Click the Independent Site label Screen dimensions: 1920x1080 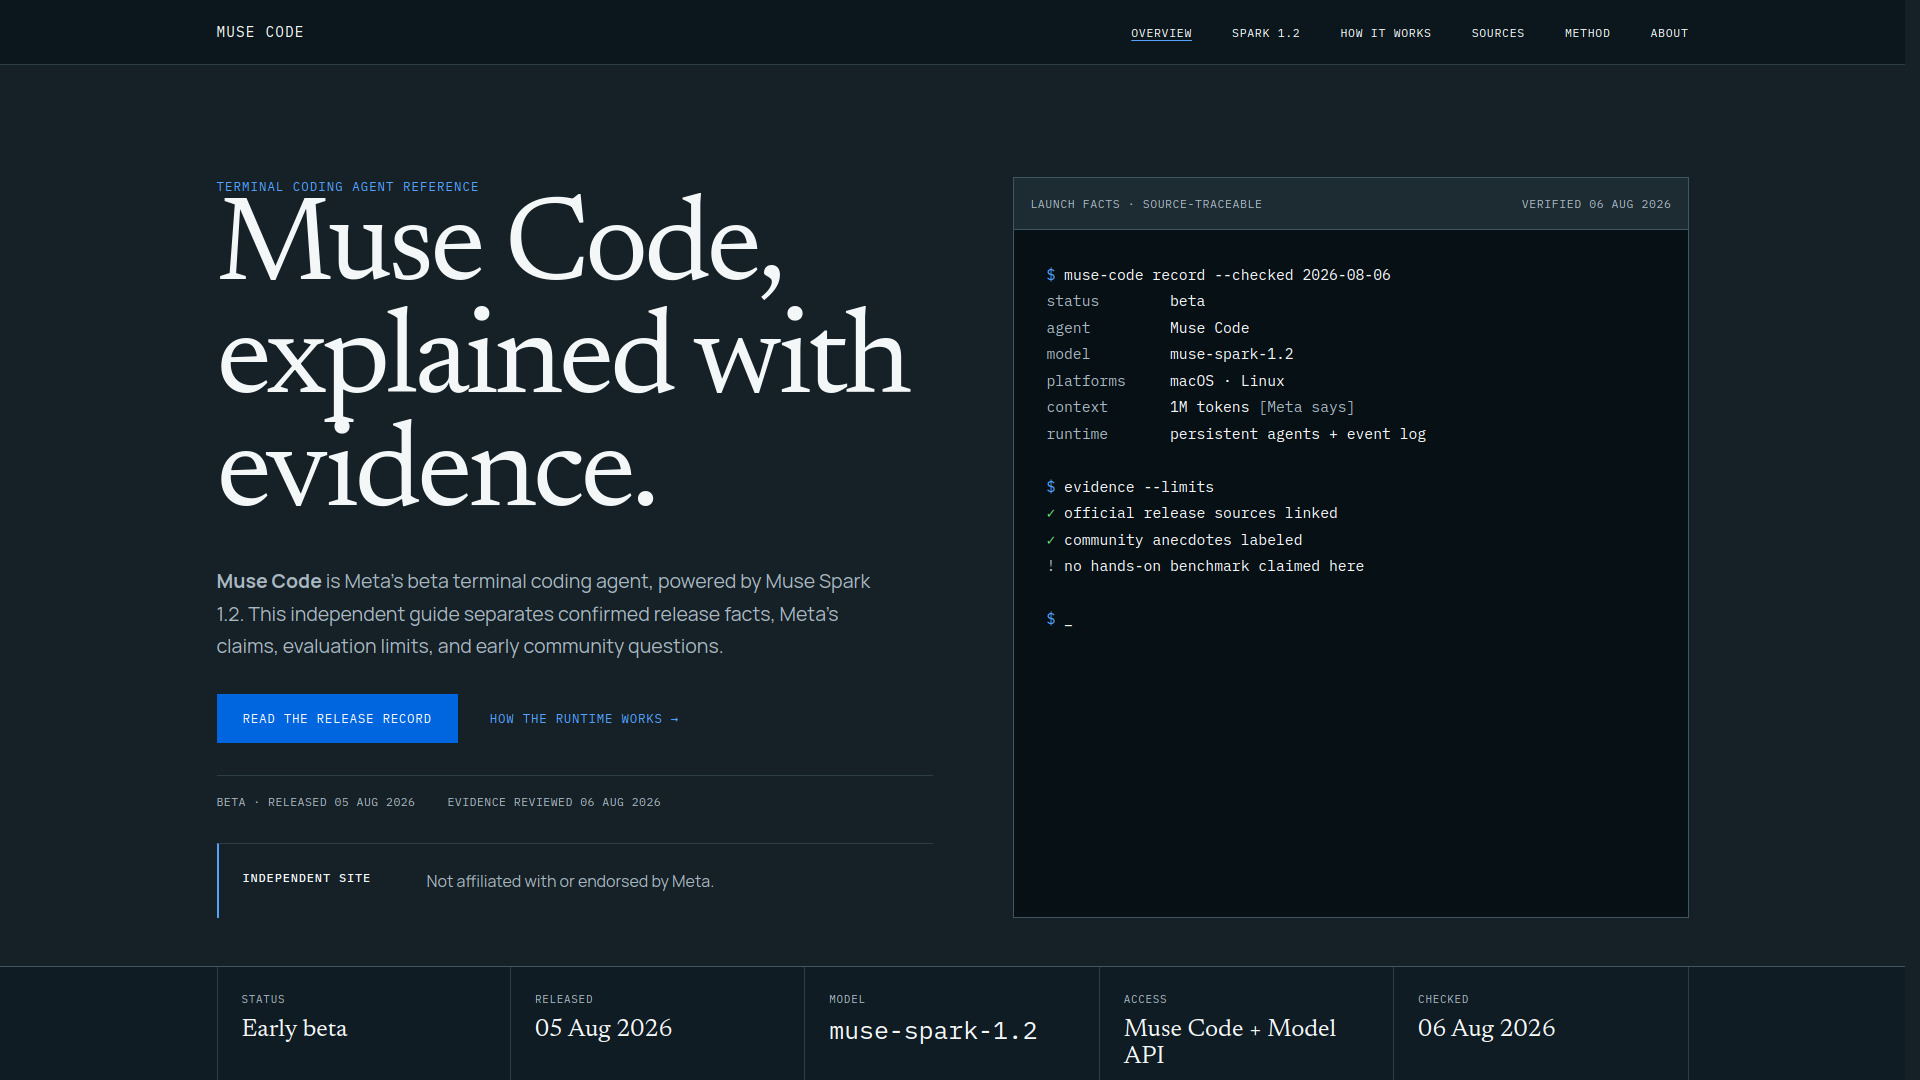[x=306, y=878]
